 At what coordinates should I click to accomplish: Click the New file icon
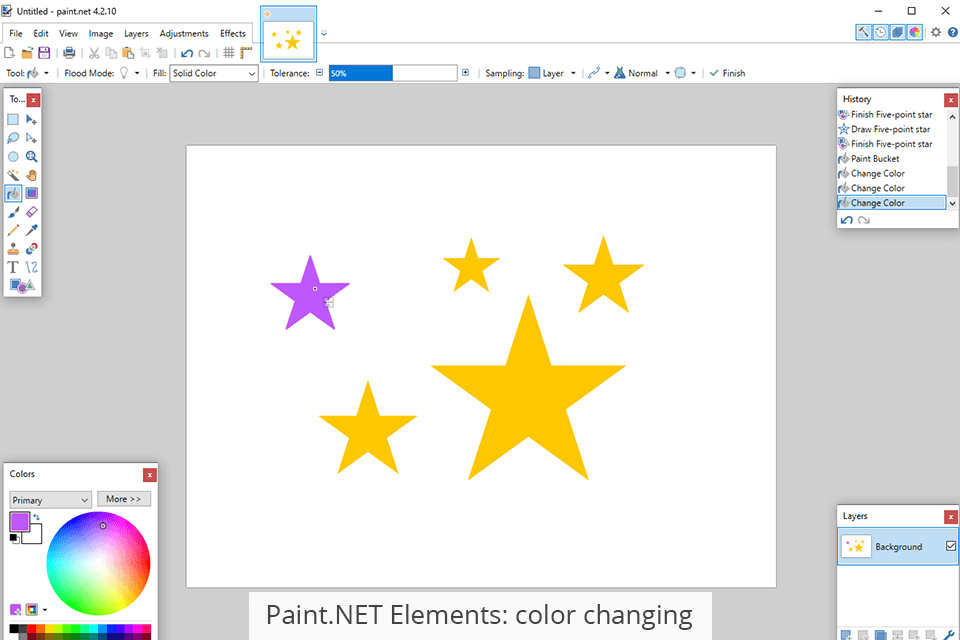click(x=10, y=53)
